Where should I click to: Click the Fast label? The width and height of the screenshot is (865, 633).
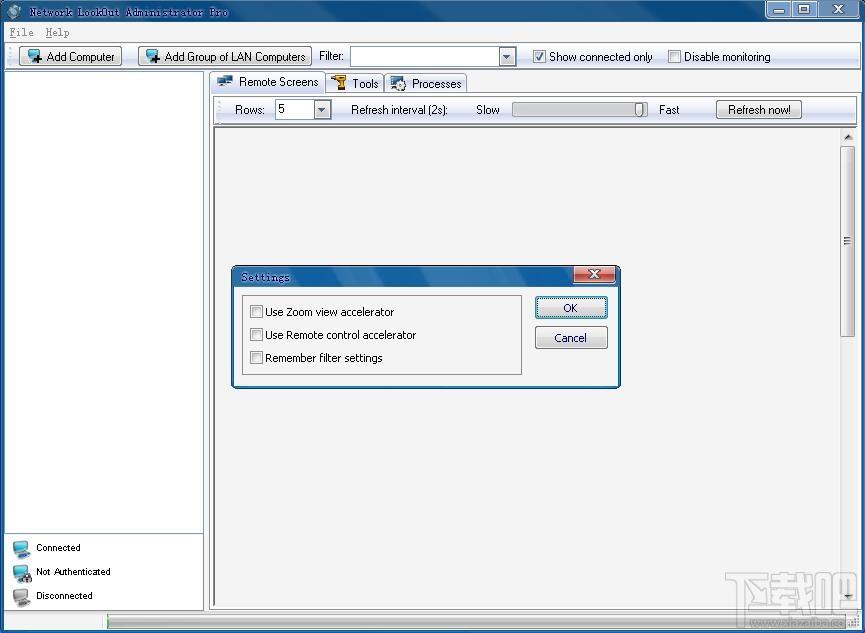tap(669, 110)
